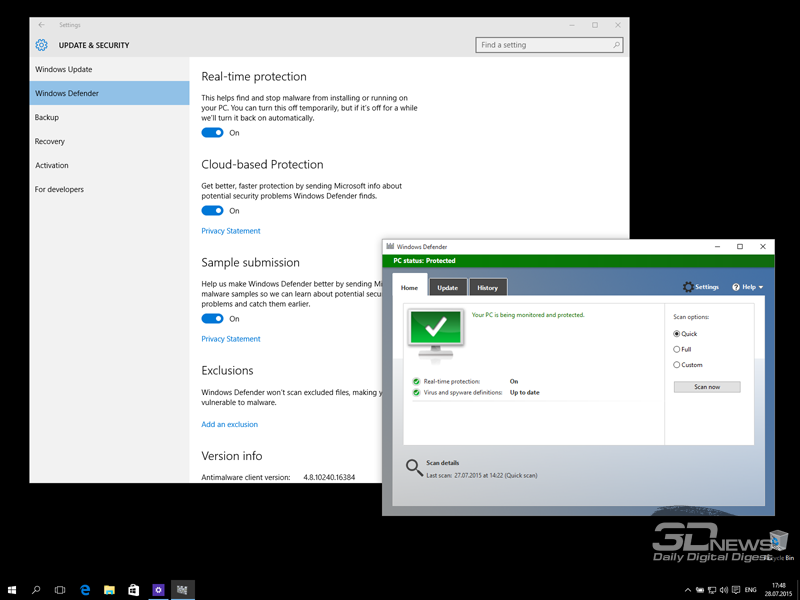This screenshot has height=600, width=800.
Task: Switch to Defender Update tab
Action: click(x=447, y=288)
